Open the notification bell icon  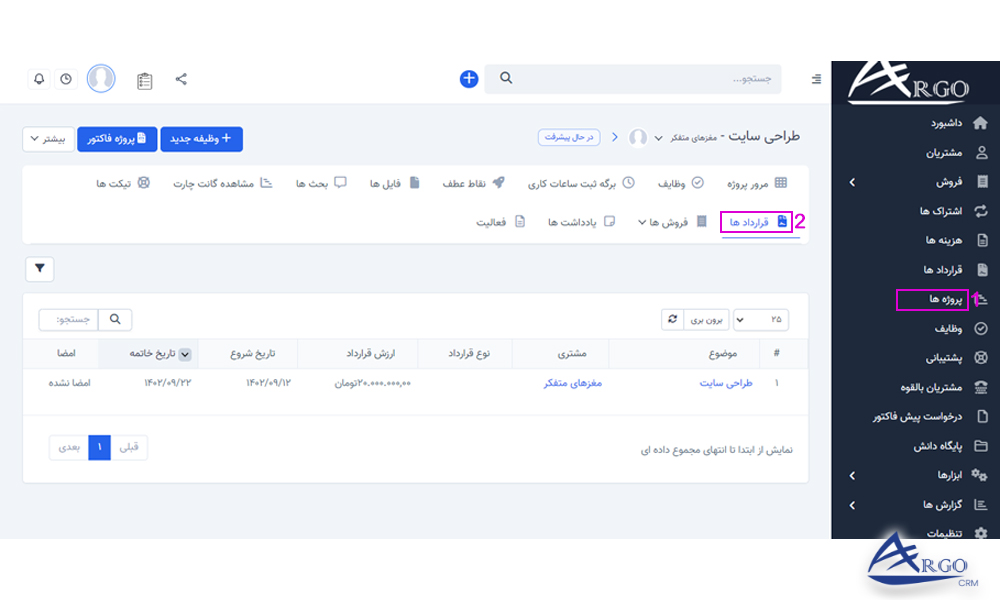(39, 78)
